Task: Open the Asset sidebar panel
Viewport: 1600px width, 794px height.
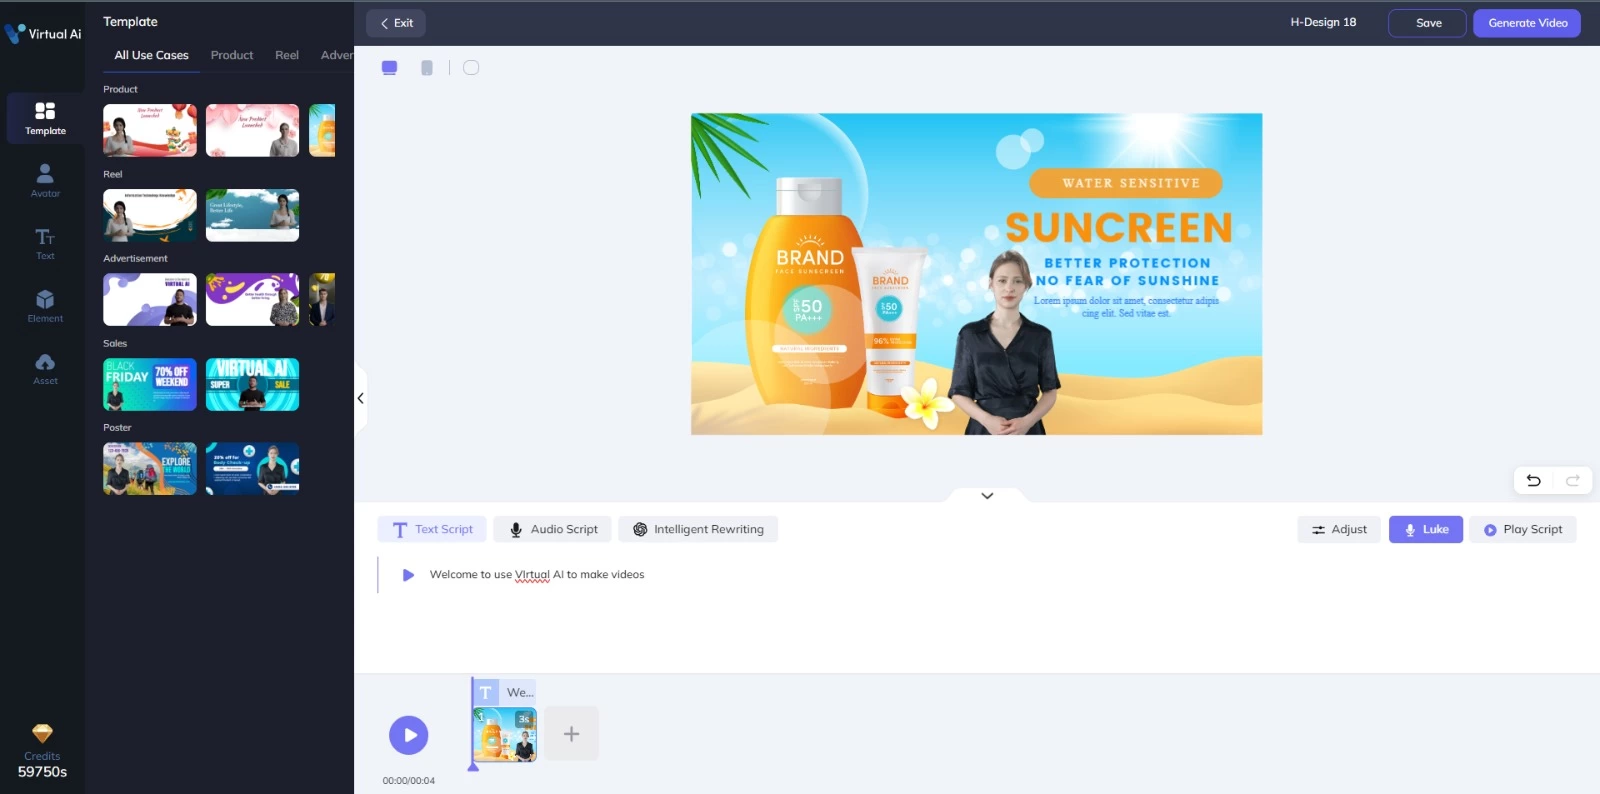Action: (x=45, y=368)
